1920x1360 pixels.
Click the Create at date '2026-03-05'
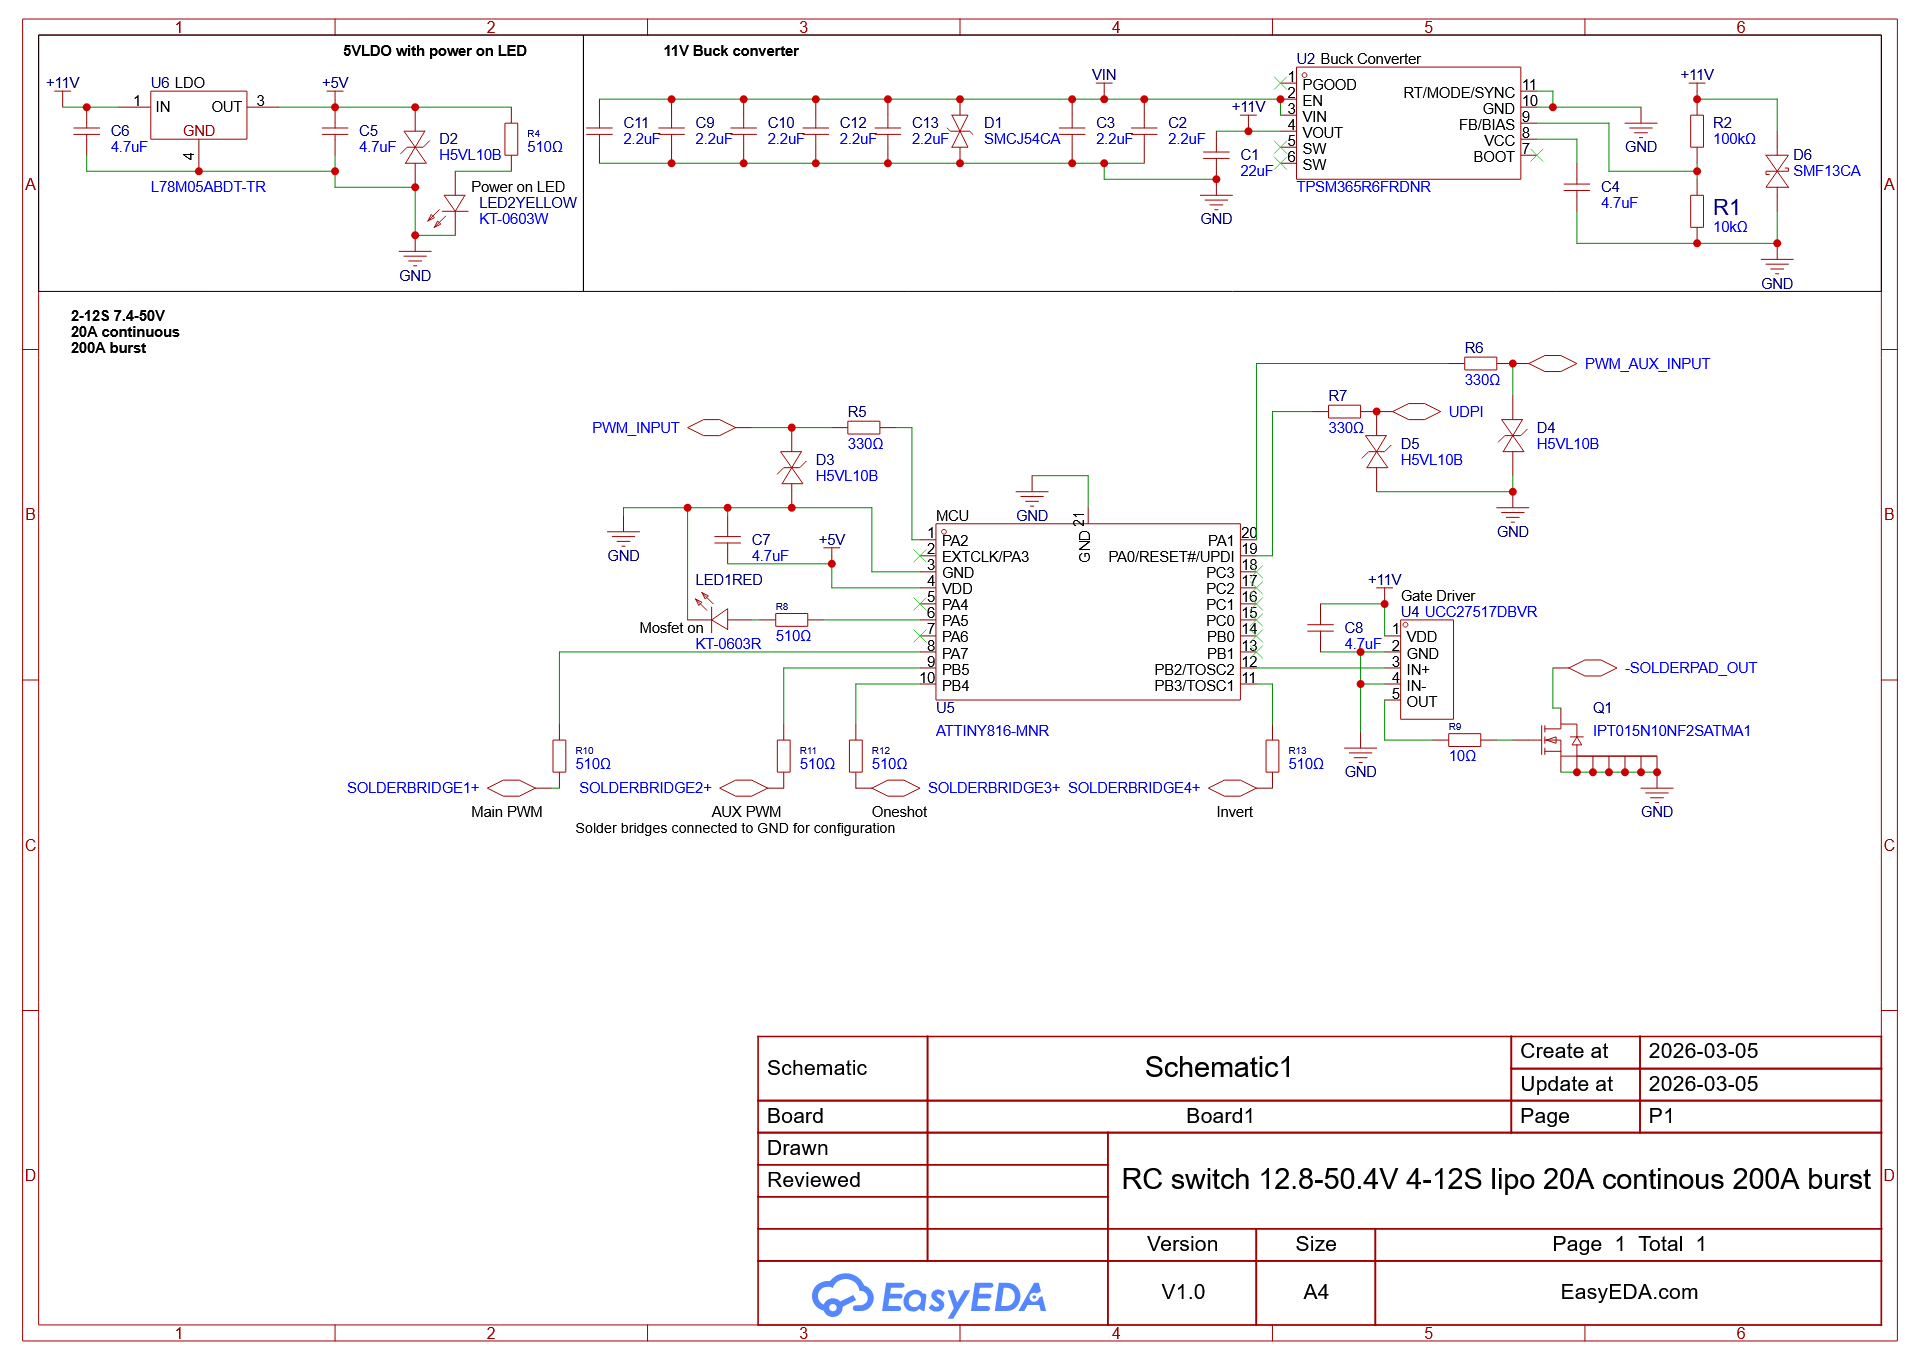[1703, 1051]
